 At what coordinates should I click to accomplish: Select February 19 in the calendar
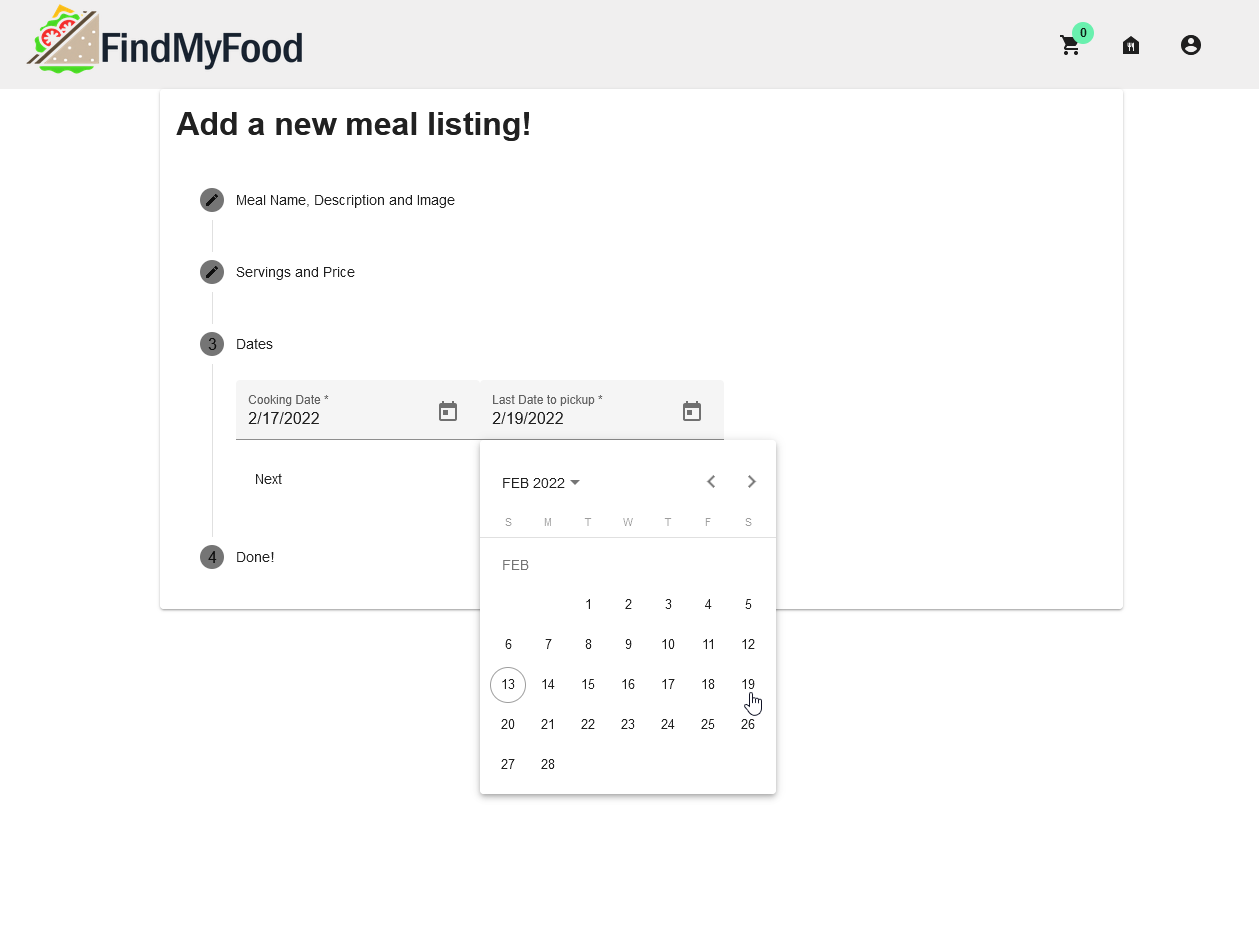click(748, 684)
